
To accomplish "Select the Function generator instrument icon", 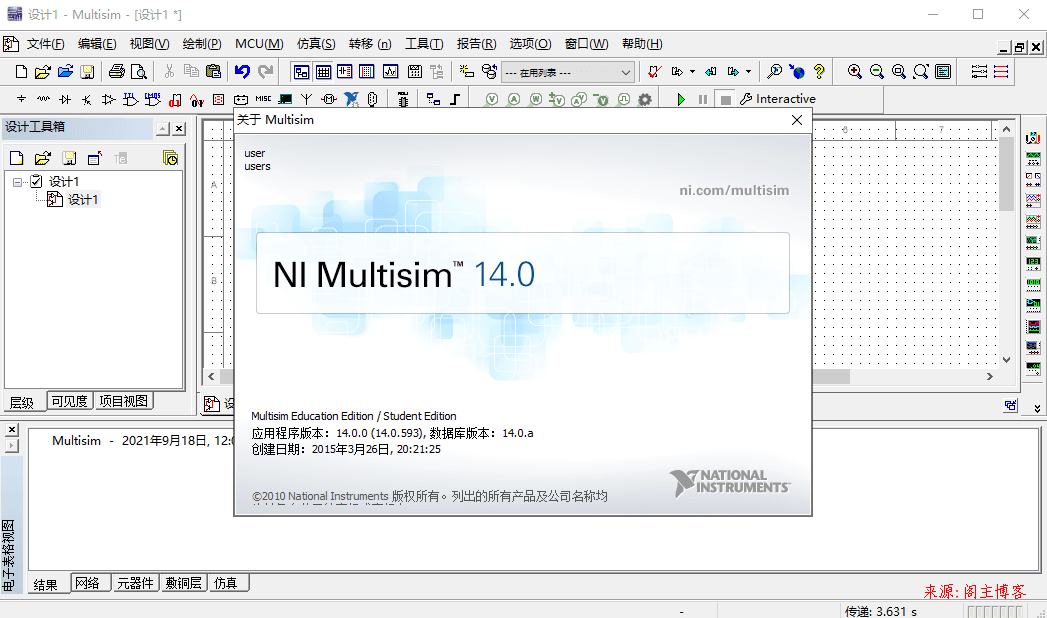I will click(1033, 158).
